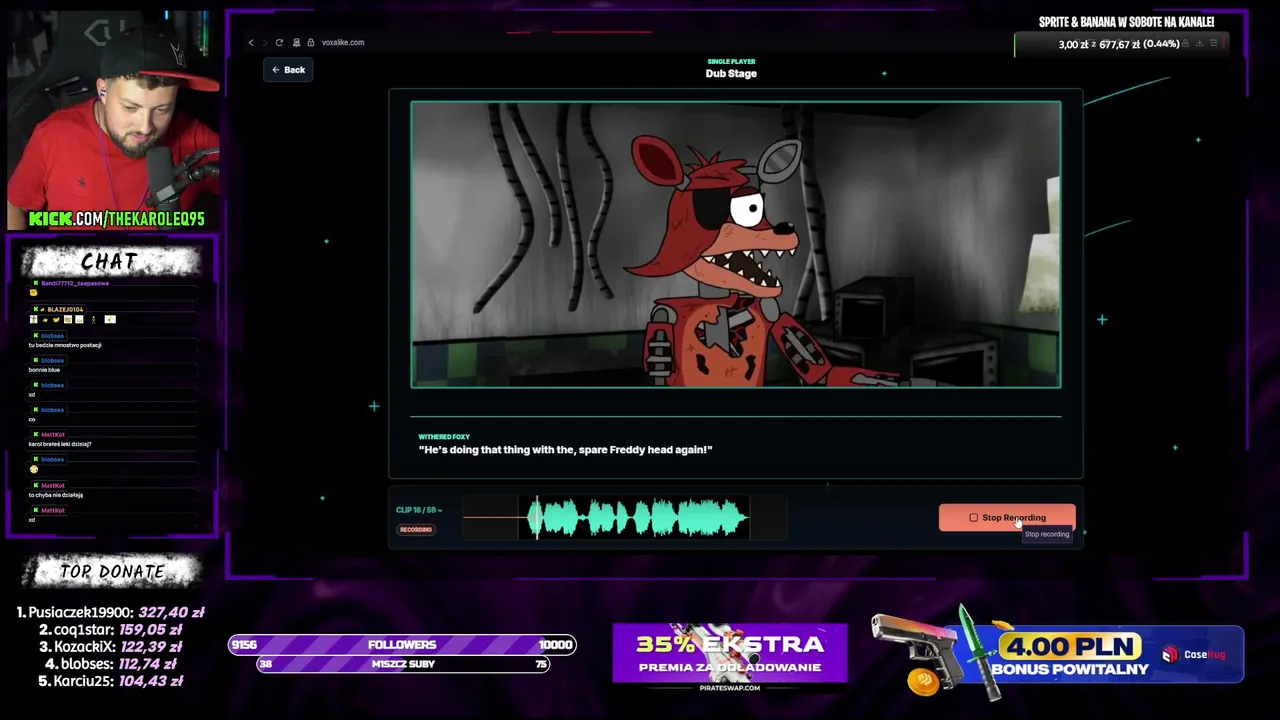Open the browser menu icon
This screenshot has height=720, width=1280.
coord(1214,43)
